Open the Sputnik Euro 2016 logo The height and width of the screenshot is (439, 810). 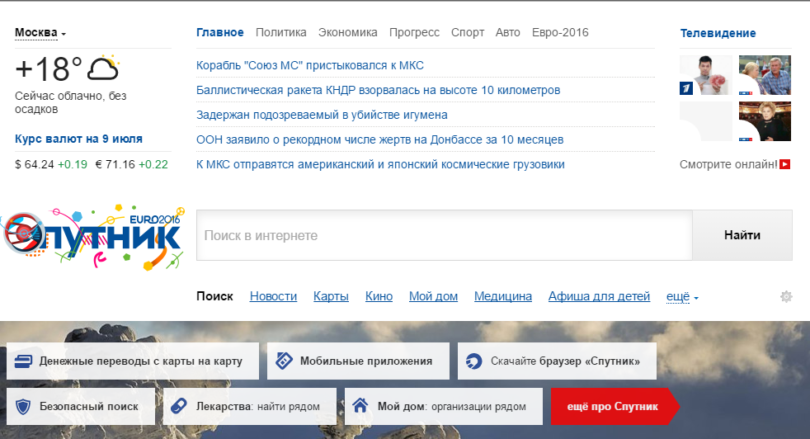pos(93,237)
